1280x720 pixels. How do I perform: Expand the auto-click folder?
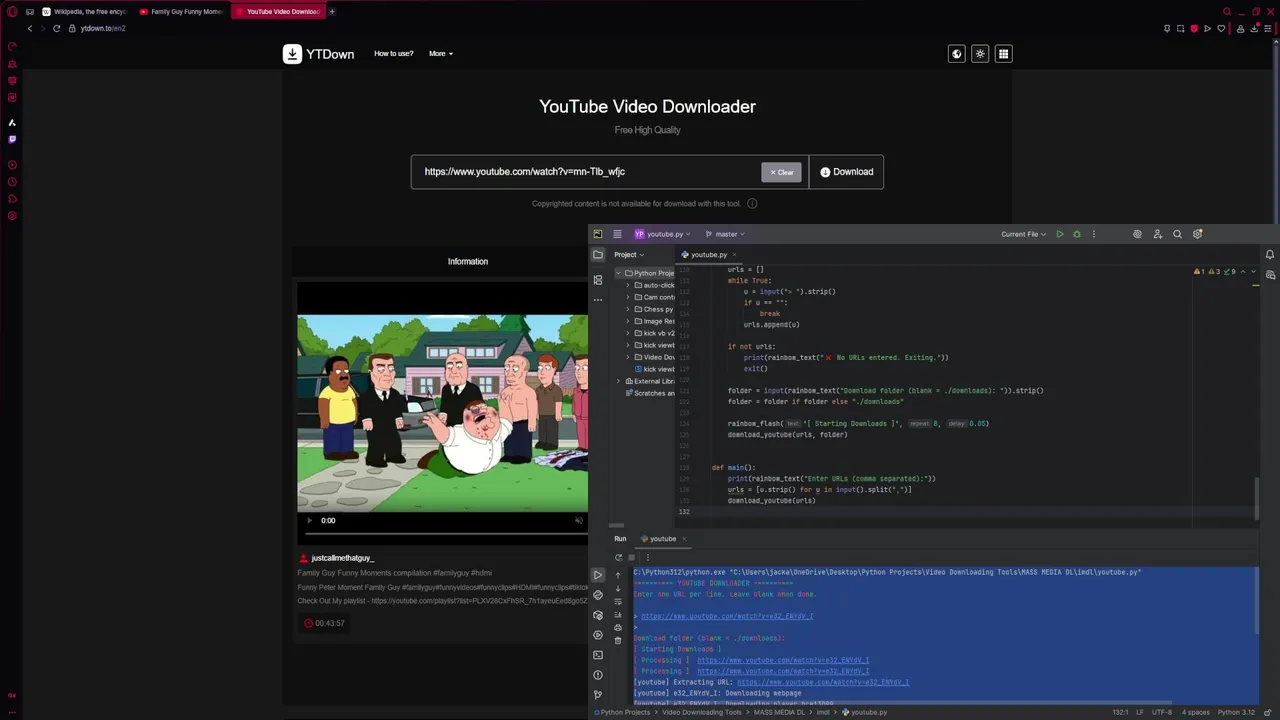tap(628, 285)
